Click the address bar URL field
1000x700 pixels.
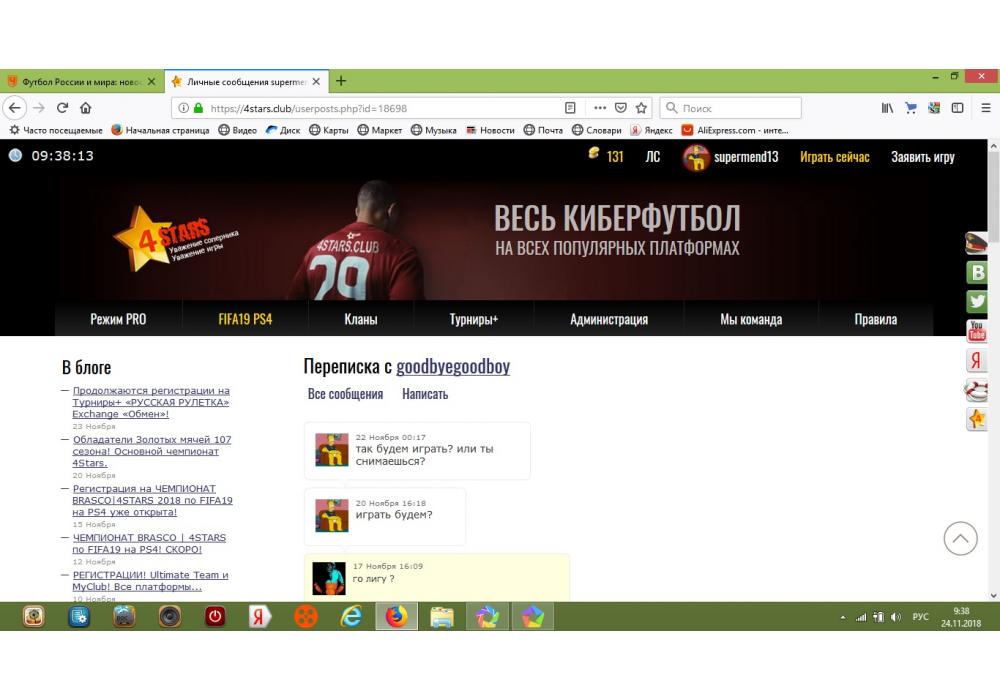point(383,108)
